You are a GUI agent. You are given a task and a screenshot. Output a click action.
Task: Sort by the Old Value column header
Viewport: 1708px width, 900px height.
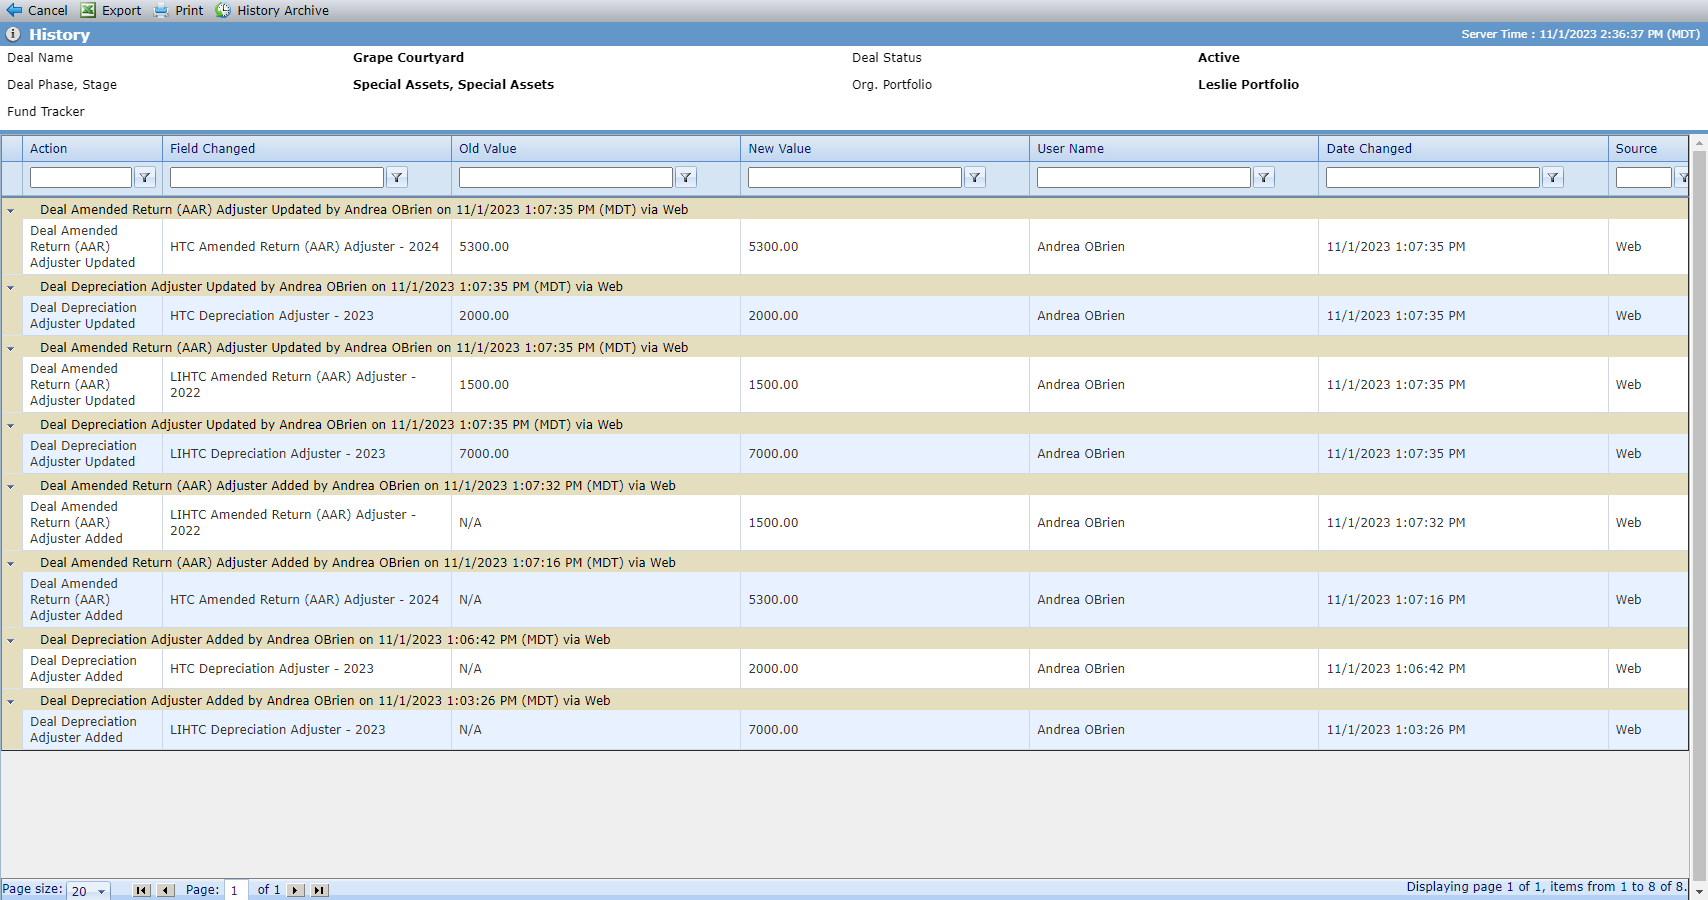tap(488, 149)
